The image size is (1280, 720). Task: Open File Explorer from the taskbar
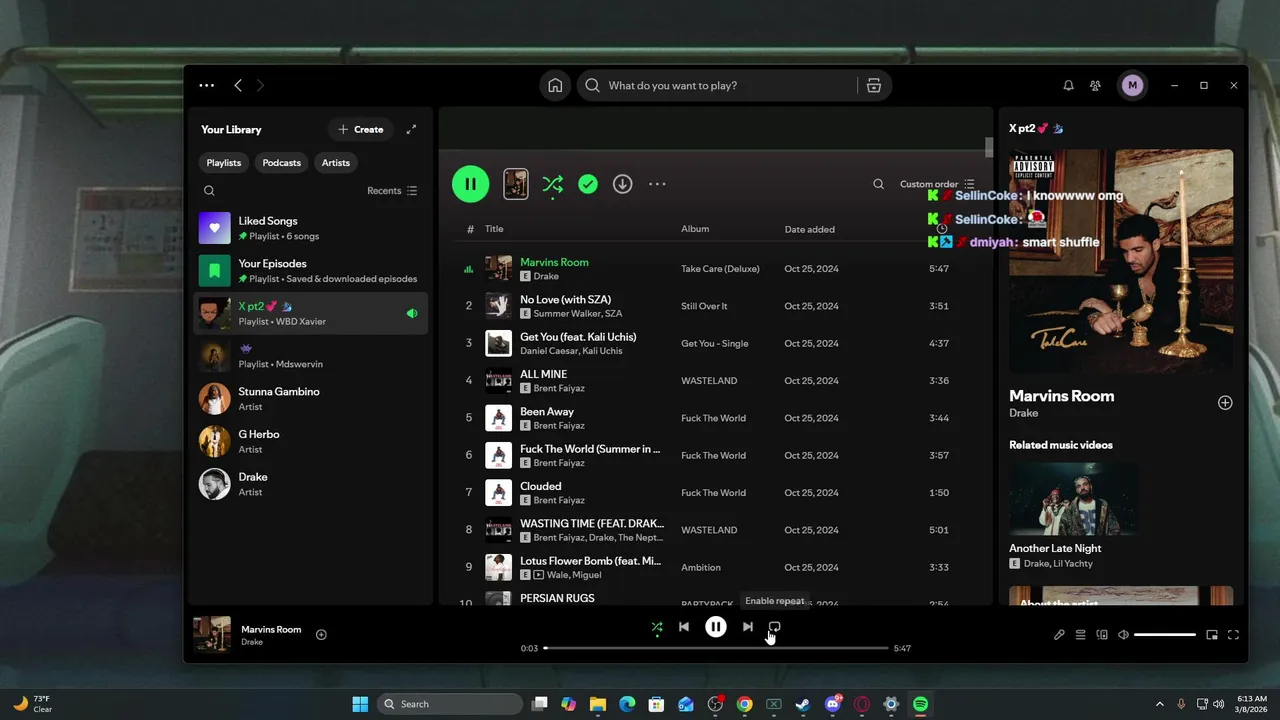[x=598, y=704]
